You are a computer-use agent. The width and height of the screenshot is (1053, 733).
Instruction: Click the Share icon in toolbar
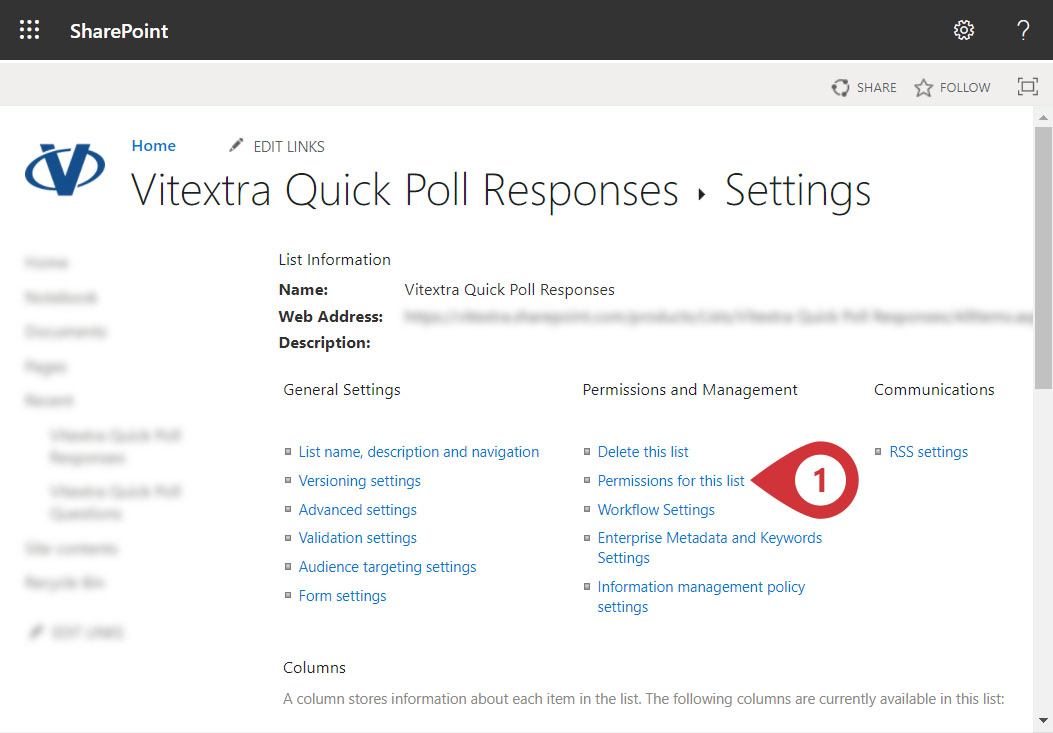point(840,87)
